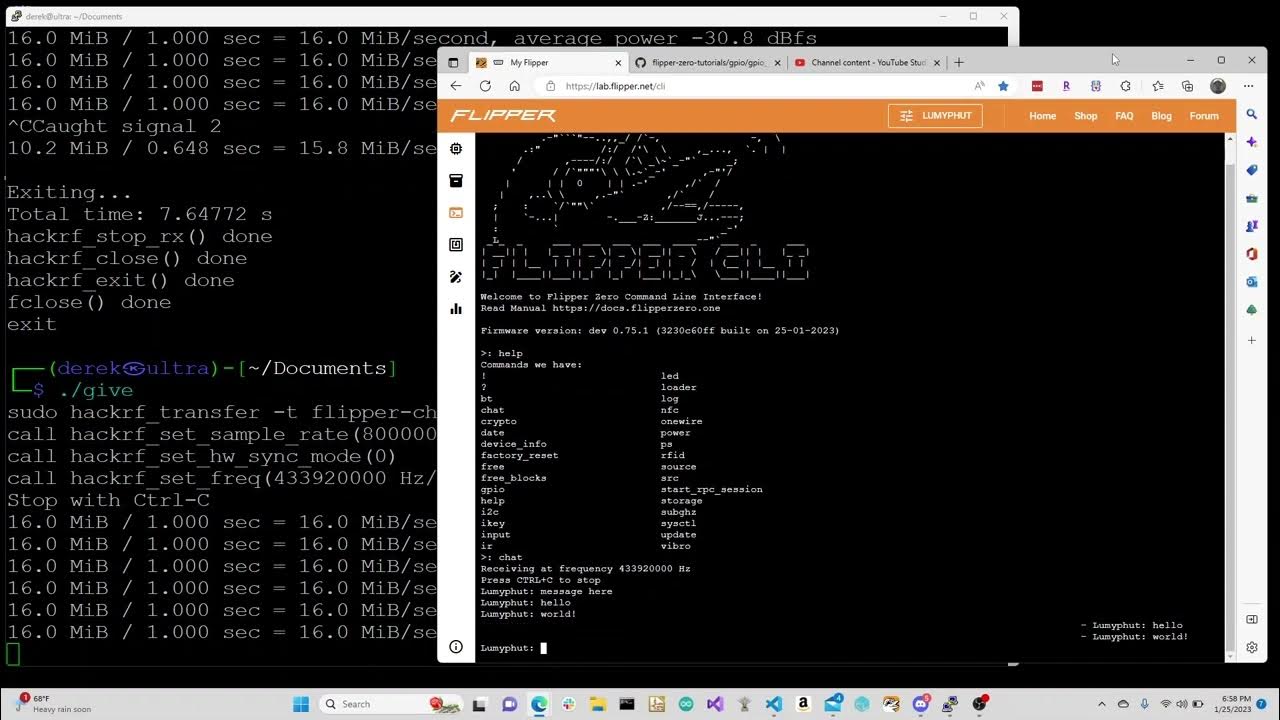Open the Office icon in Edge sidebar

point(1251,254)
